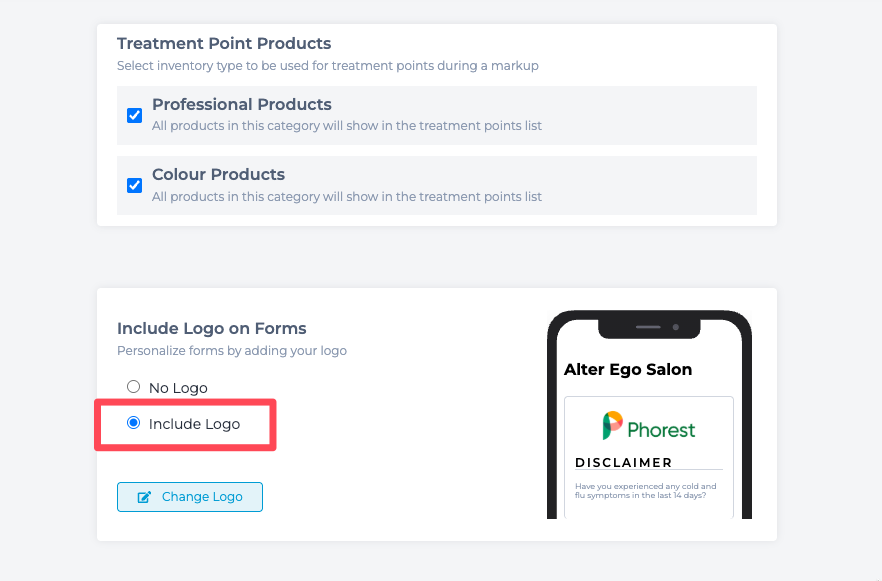Uncheck the Colour Products checkbox
The height and width of the screenshot is (581, 882).
(x=134, y=186)
